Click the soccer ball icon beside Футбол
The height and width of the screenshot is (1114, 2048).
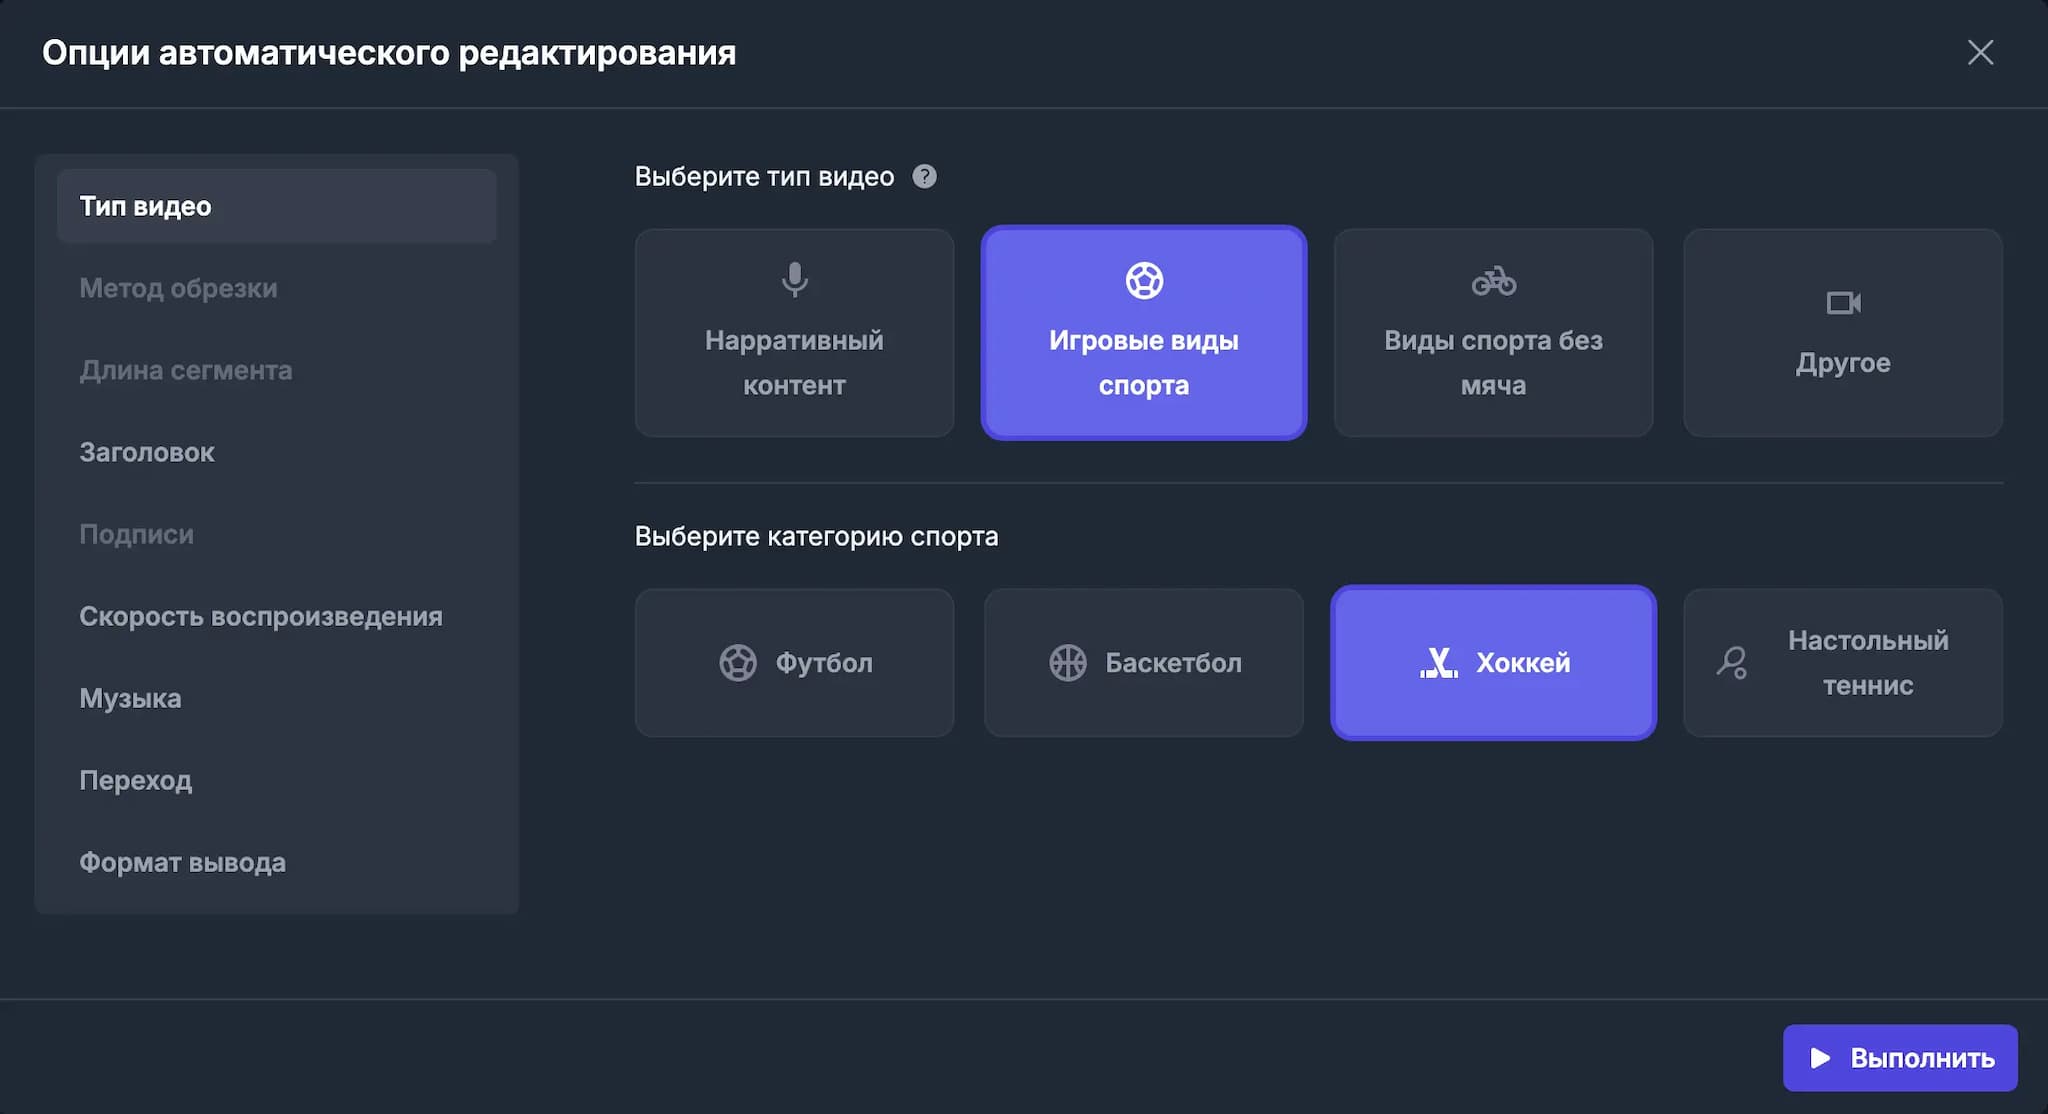tap(738, 663)
